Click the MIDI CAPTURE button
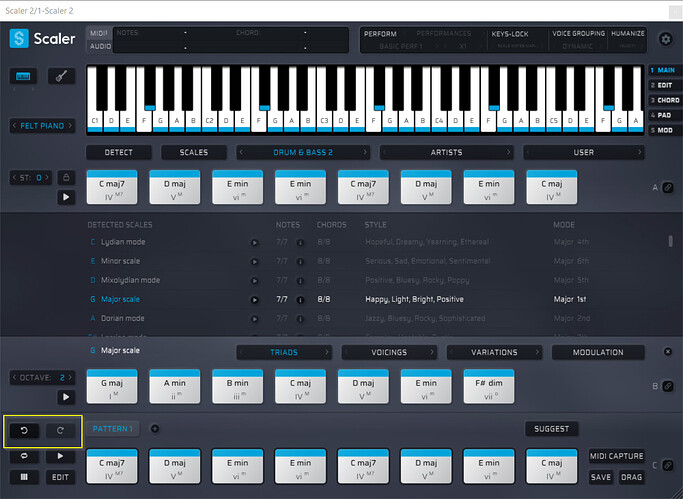683x499 pixels. [616, 455]
